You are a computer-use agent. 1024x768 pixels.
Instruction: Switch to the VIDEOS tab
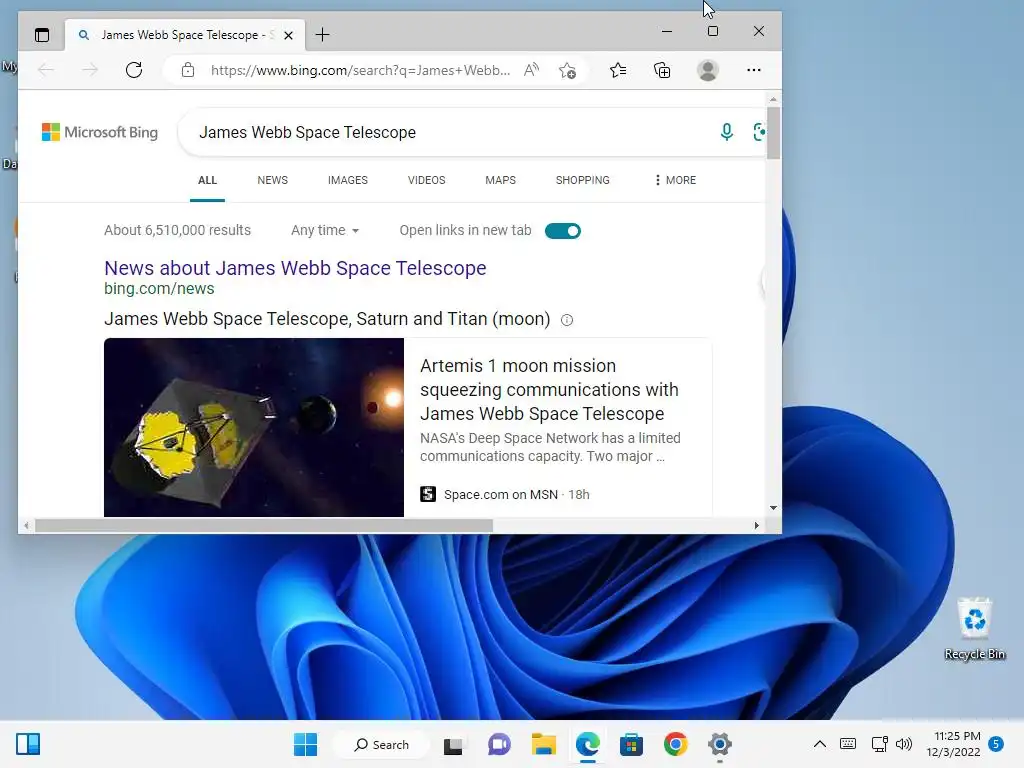coord(426,180)
